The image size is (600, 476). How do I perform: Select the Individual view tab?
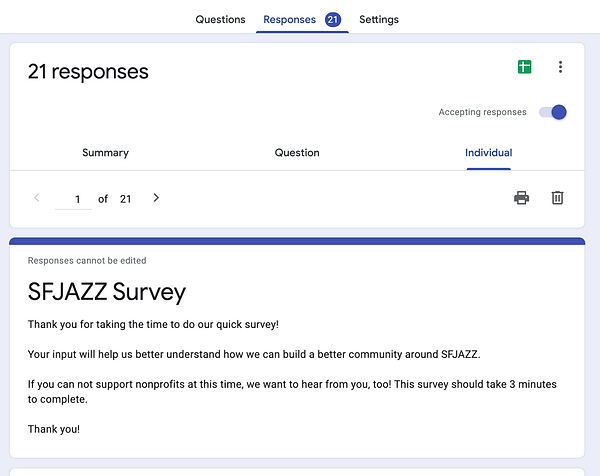[489, 153]
